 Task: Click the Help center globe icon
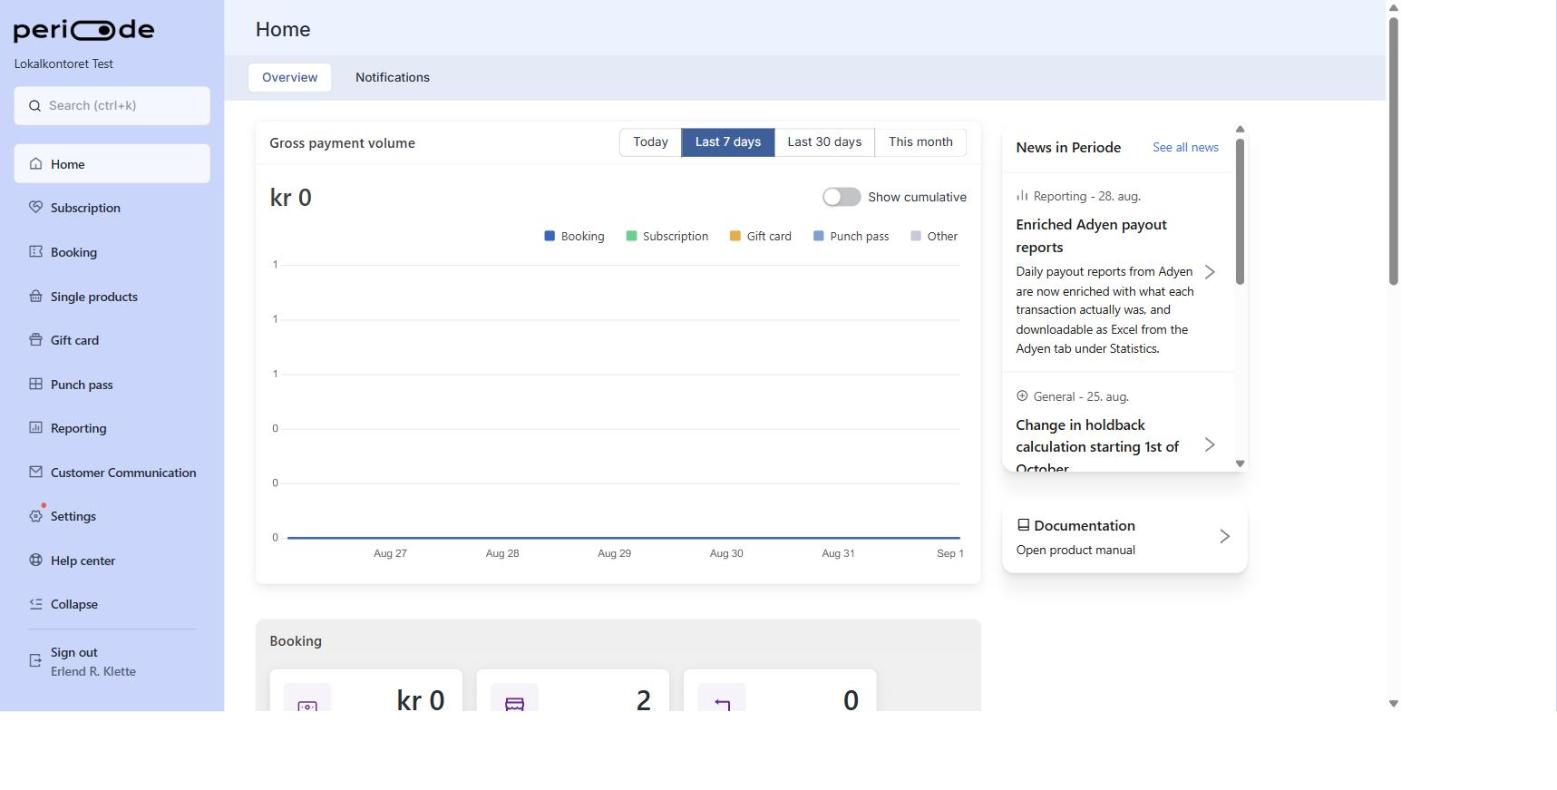[36, 560]
